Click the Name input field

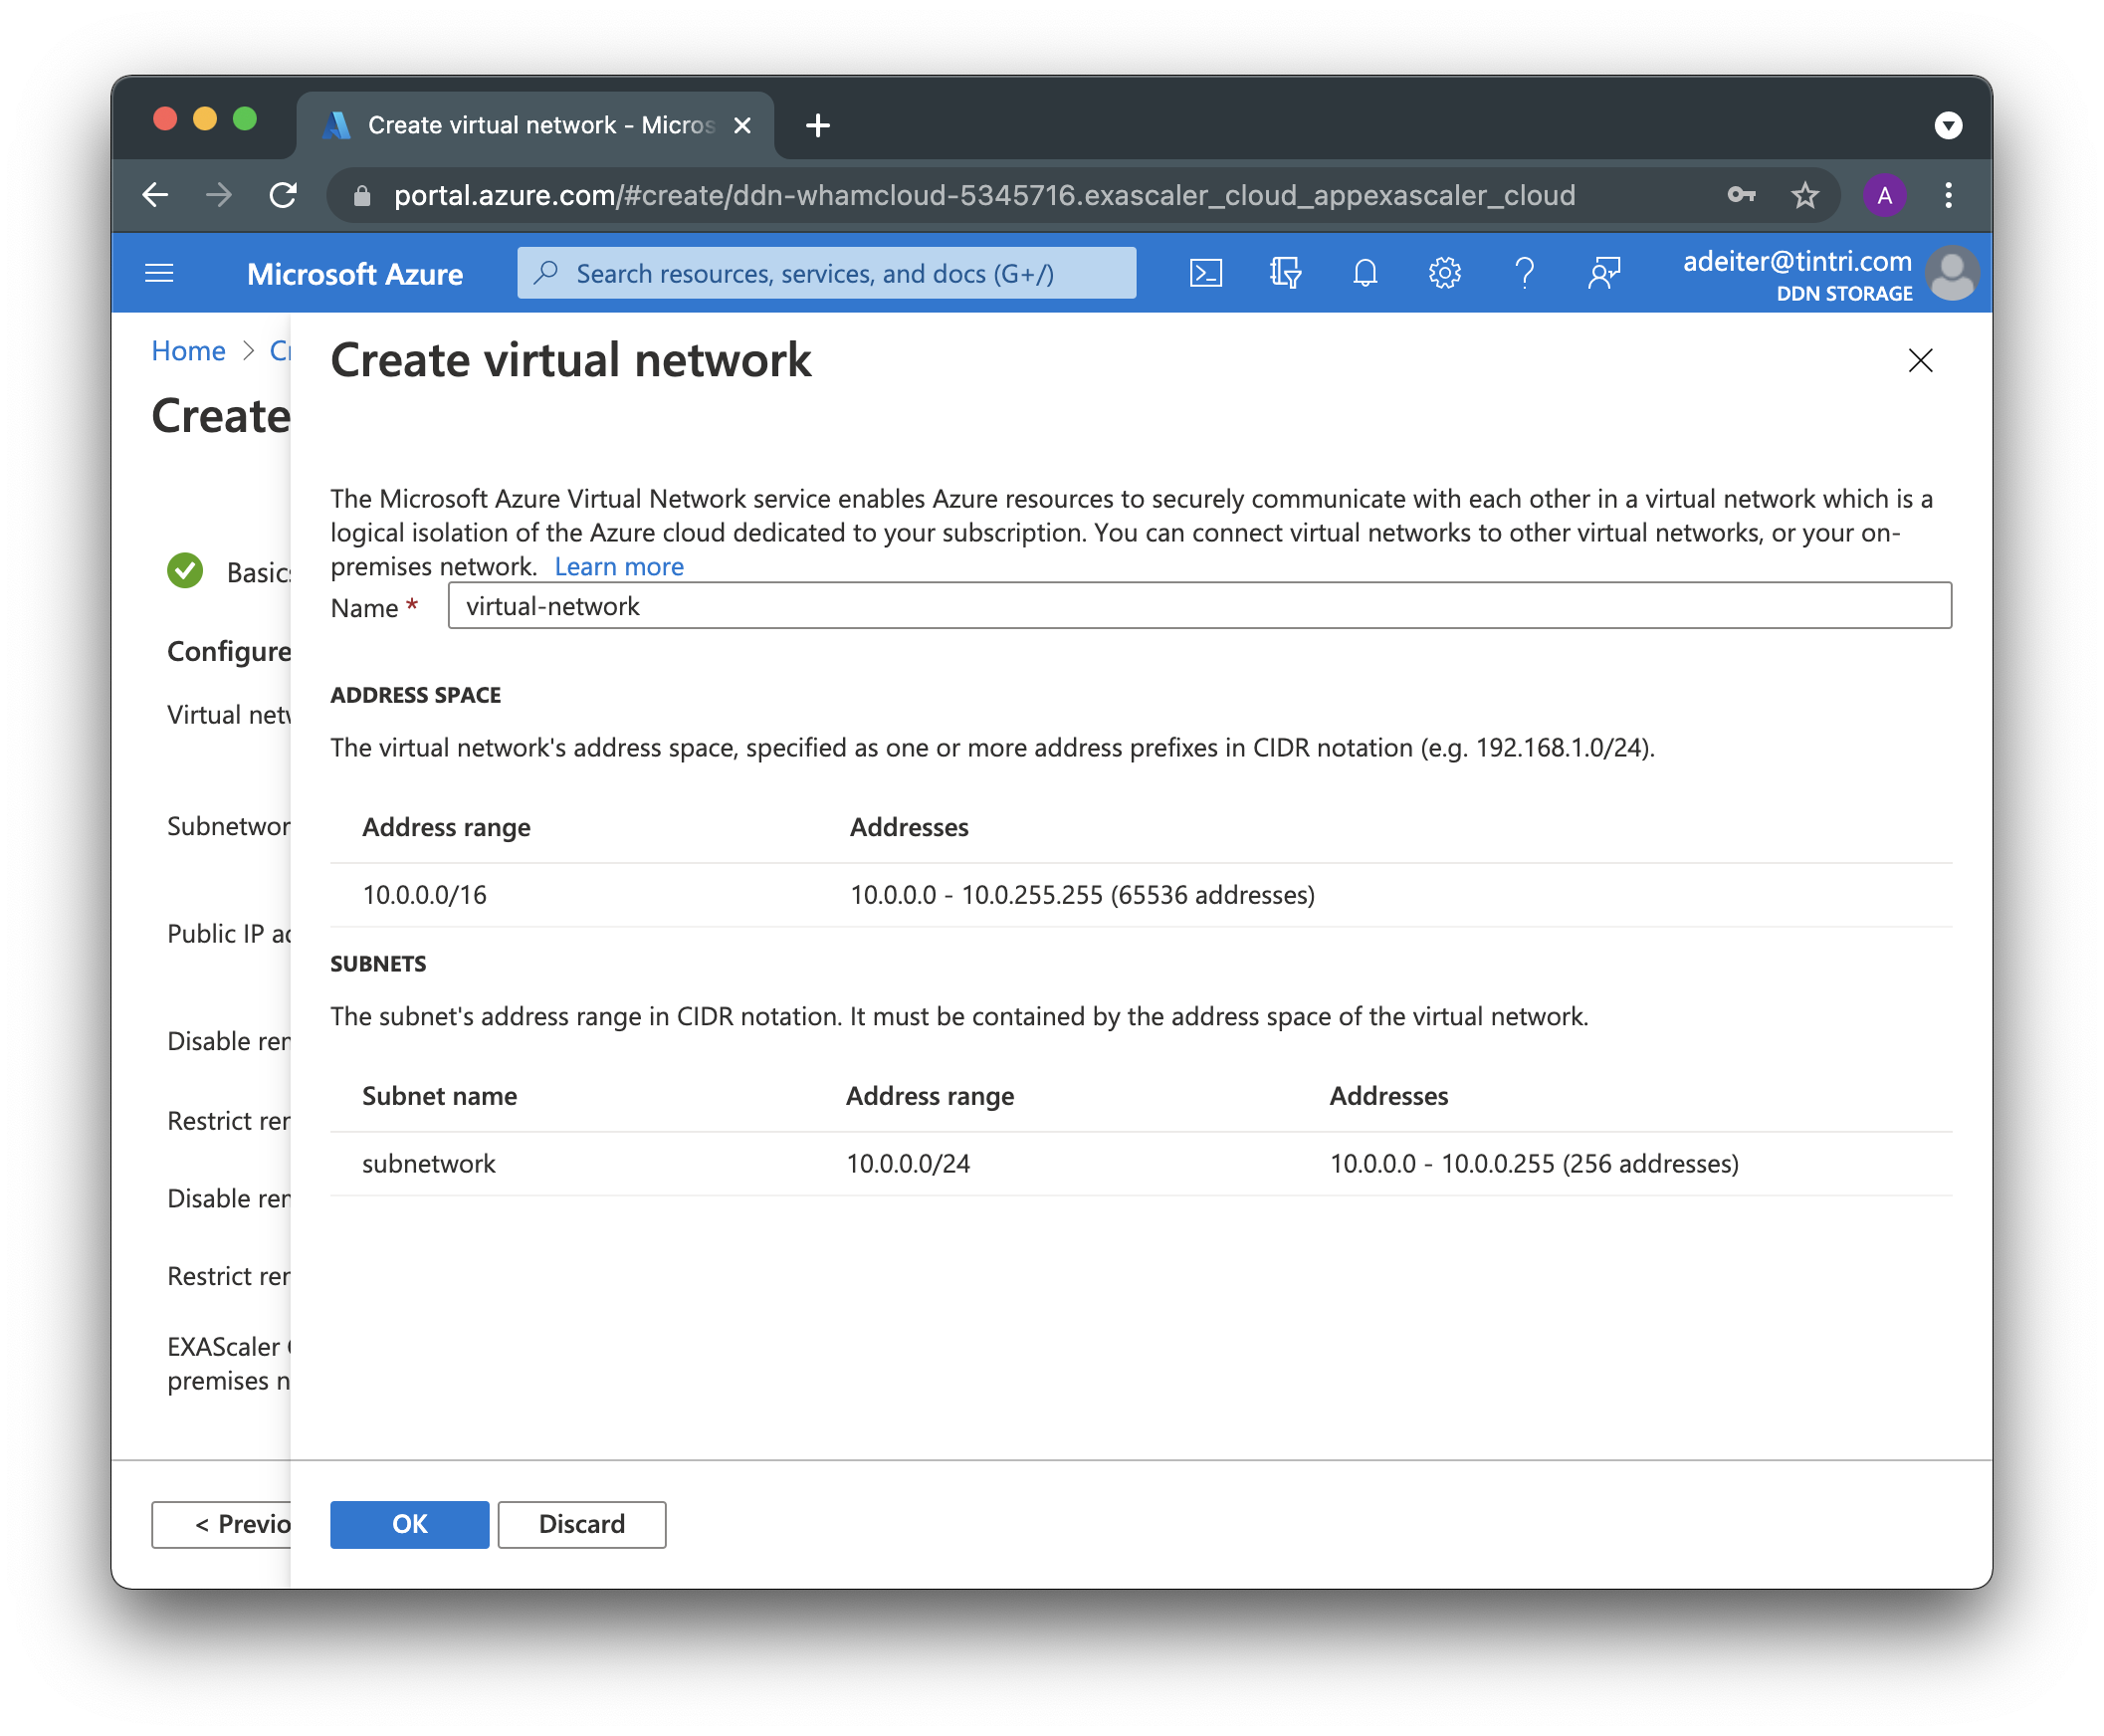[1199, 606]
